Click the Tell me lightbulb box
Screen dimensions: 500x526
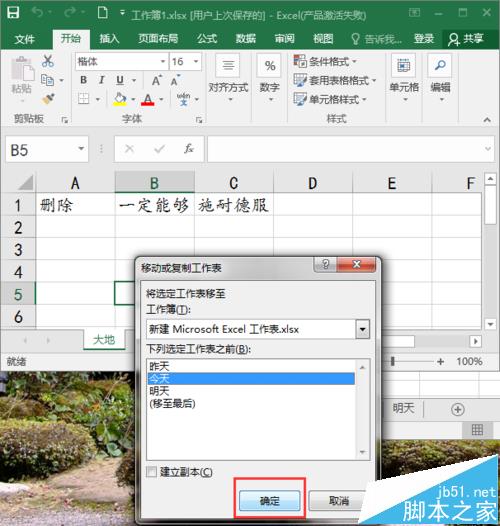pos(376,39)
